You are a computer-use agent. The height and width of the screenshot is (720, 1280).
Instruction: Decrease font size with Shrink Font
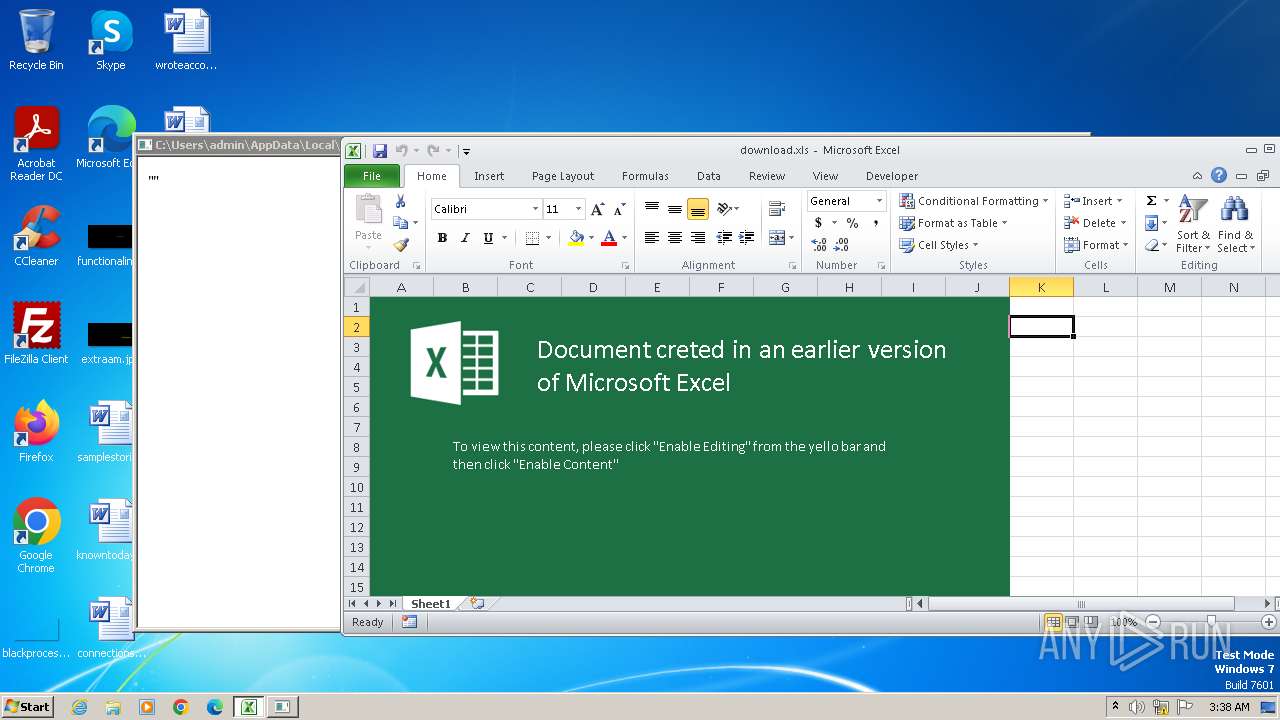(619, 209)
